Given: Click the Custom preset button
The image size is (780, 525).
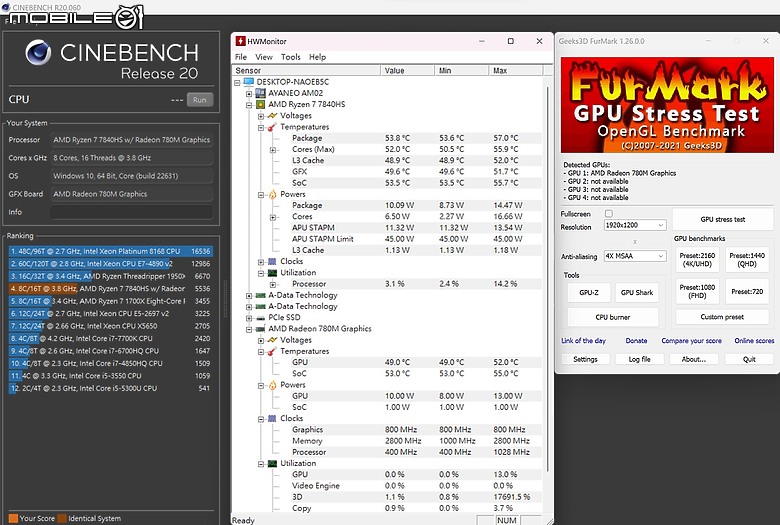Looking at the screenshot, I should 722,317.
